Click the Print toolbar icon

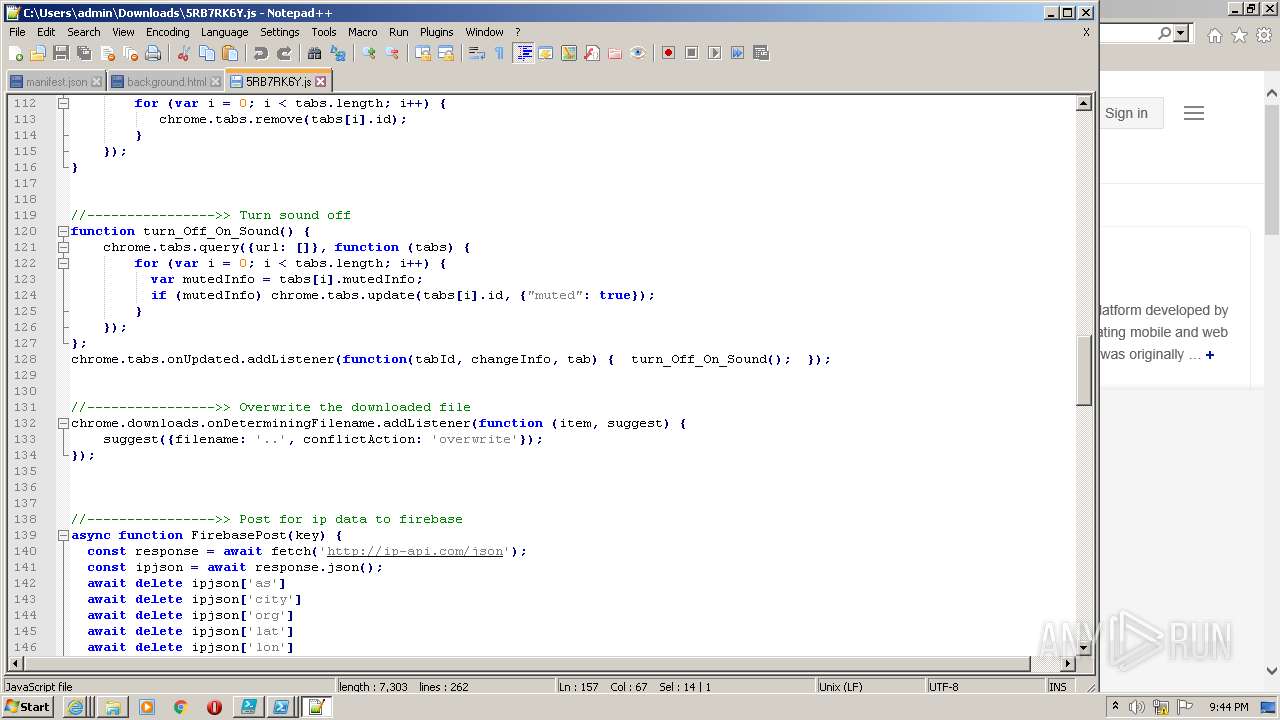[x=153, y=53]
